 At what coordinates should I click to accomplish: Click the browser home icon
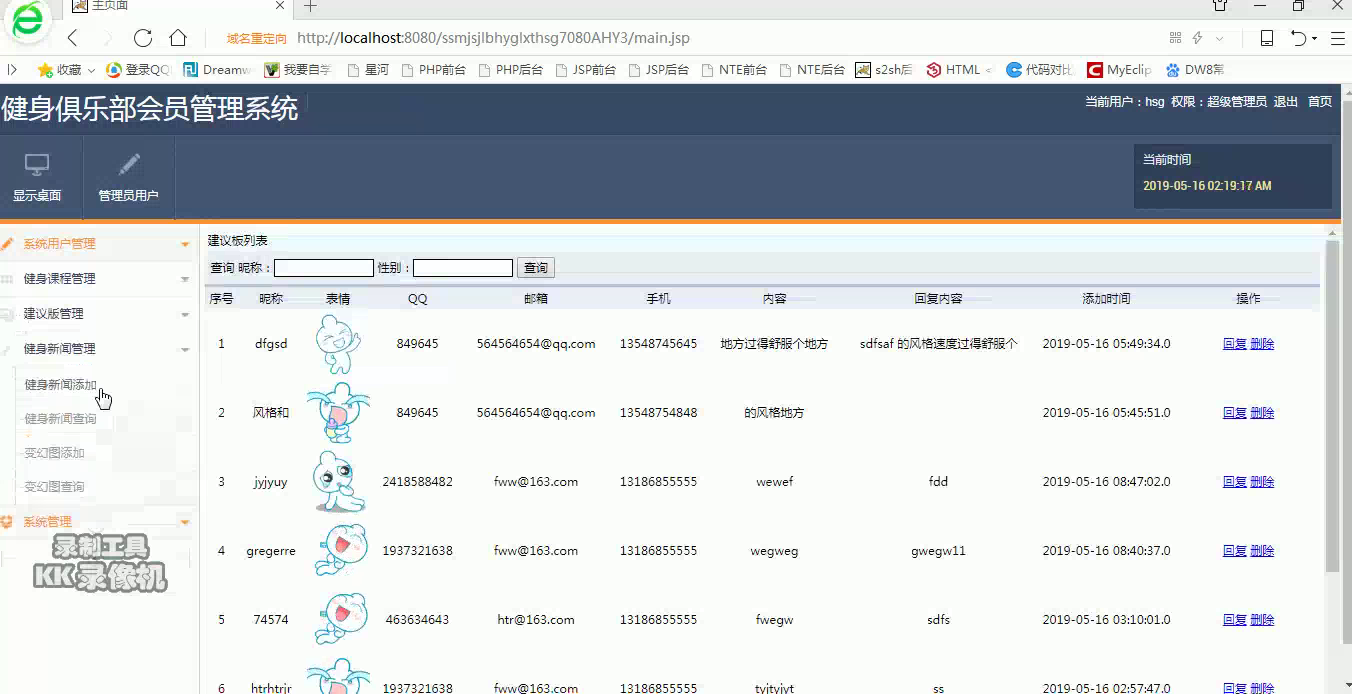pos(178,38)
